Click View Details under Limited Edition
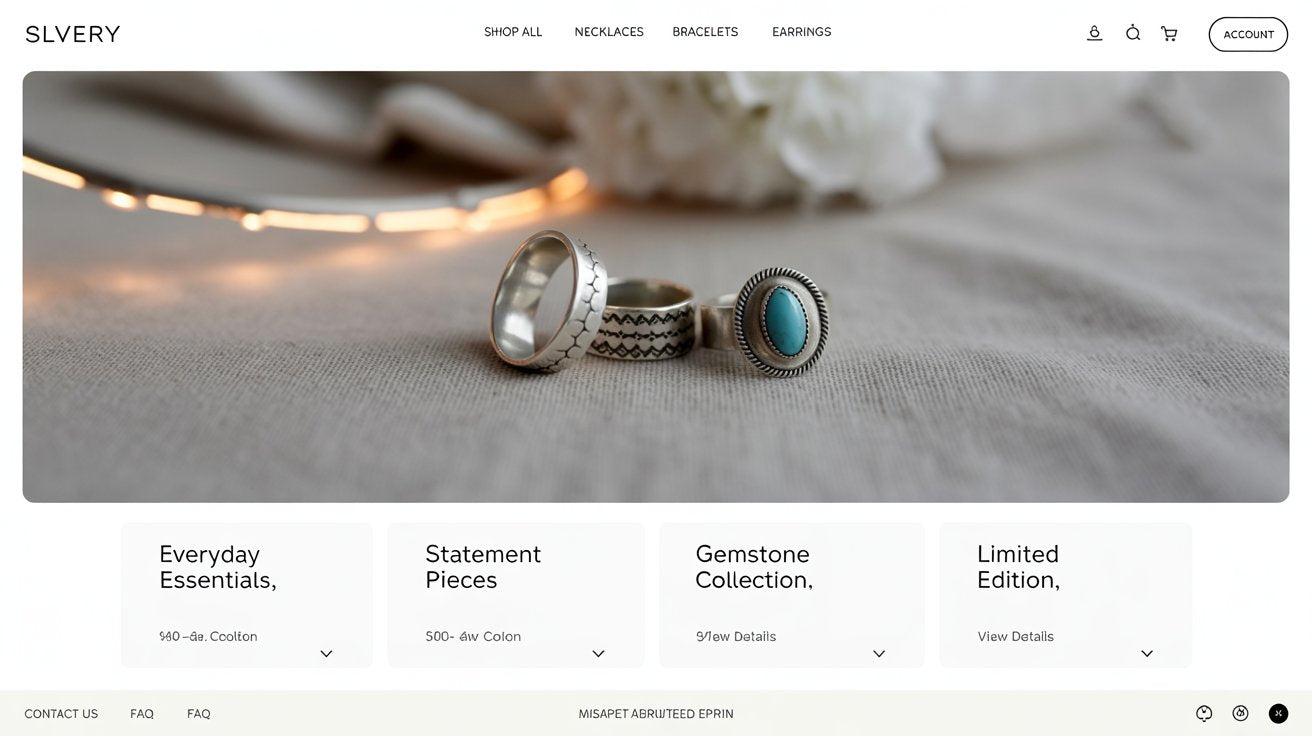Image resolution: width=1312 pixels, height=736 pixels. (x=1015, y=636)
